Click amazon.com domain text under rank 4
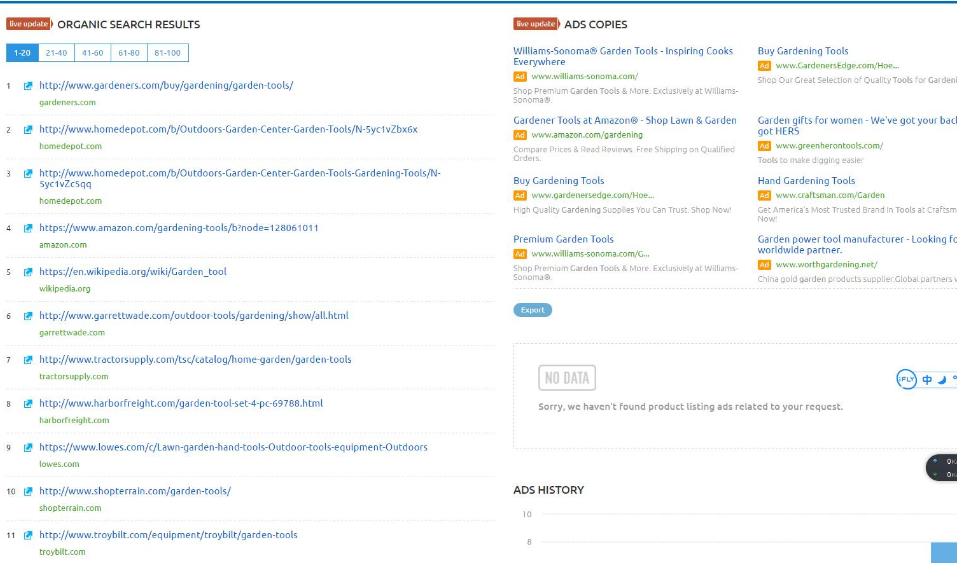The image size is (957, 582). [63, 245]
